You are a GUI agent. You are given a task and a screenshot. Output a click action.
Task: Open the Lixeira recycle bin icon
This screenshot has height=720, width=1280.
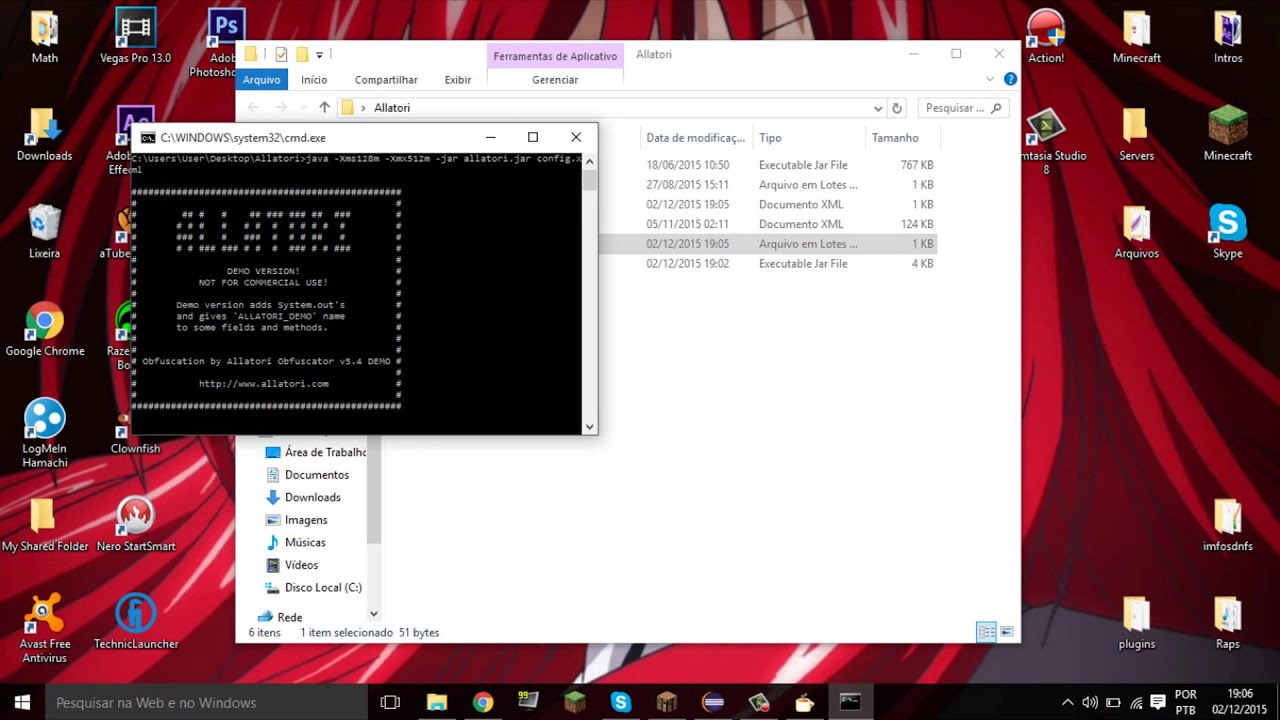[x=44, y=233]
